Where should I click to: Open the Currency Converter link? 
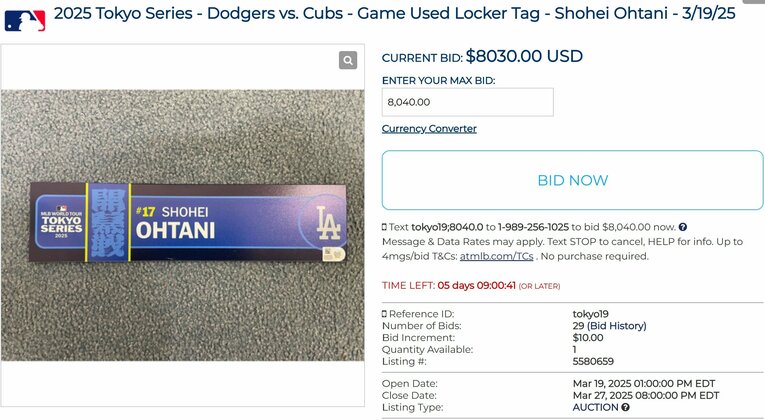coord(429,129)
